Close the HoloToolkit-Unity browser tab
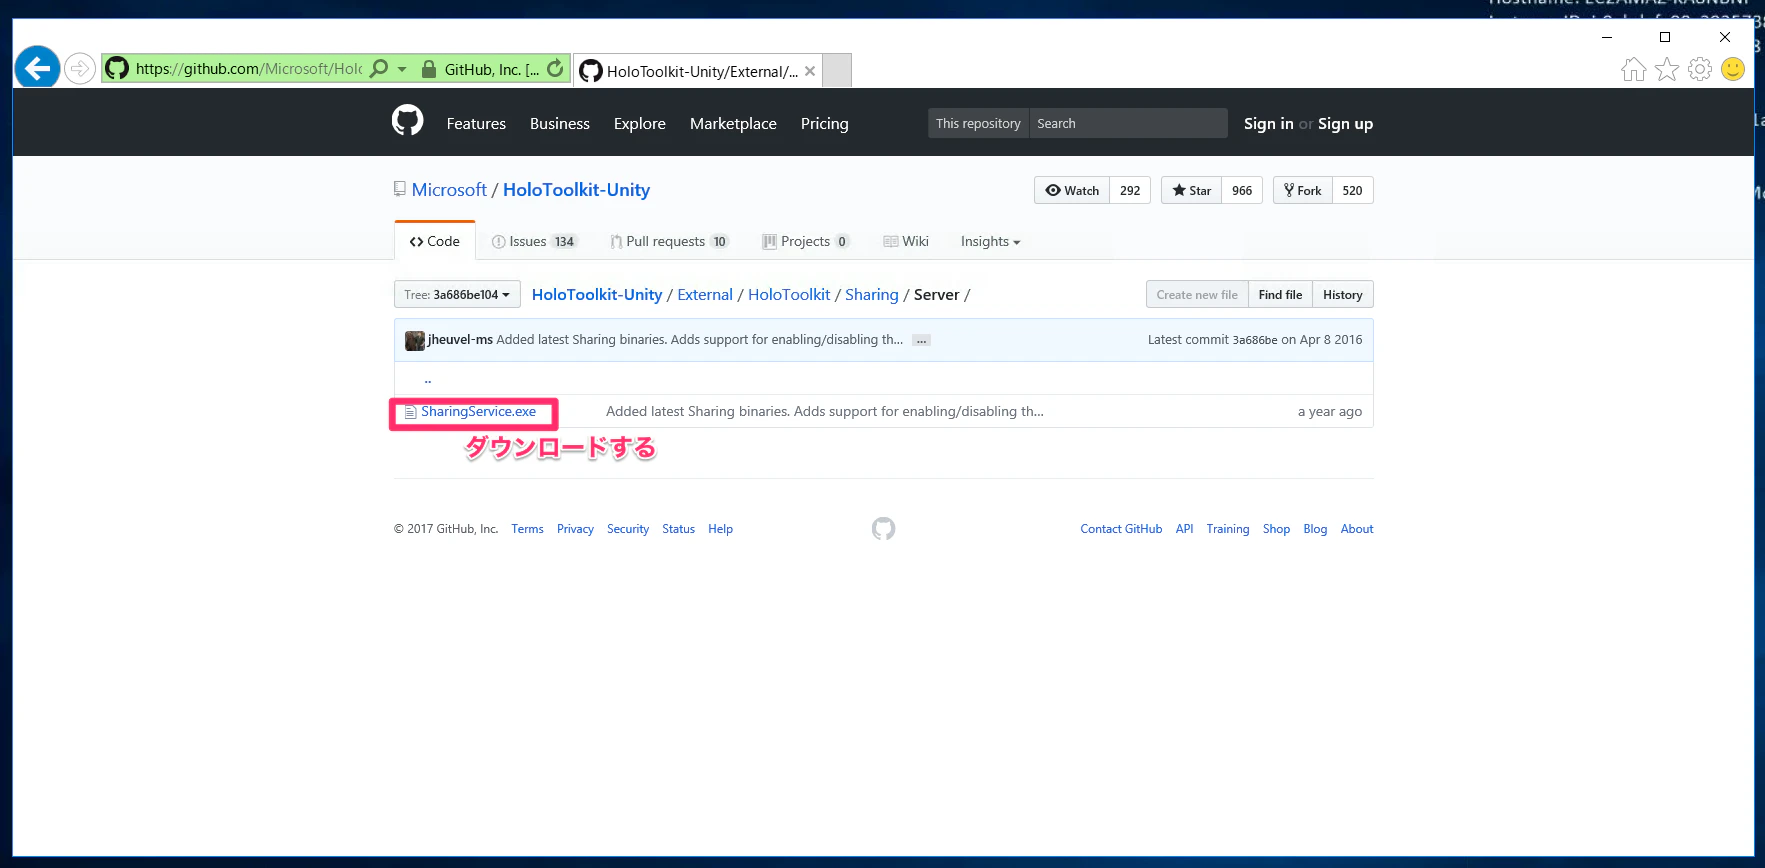 point(810,71)
